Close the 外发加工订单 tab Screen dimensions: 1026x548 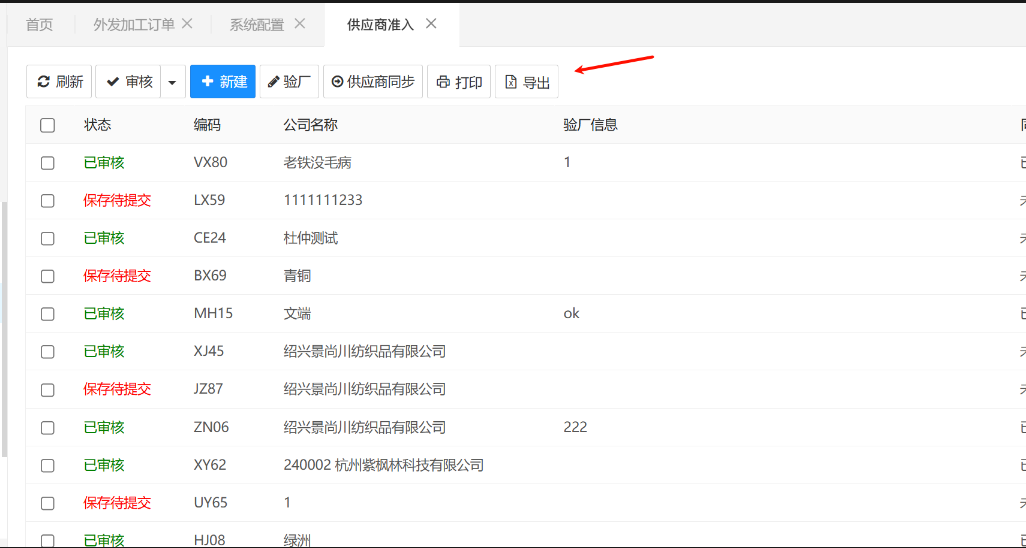[187, 24]
